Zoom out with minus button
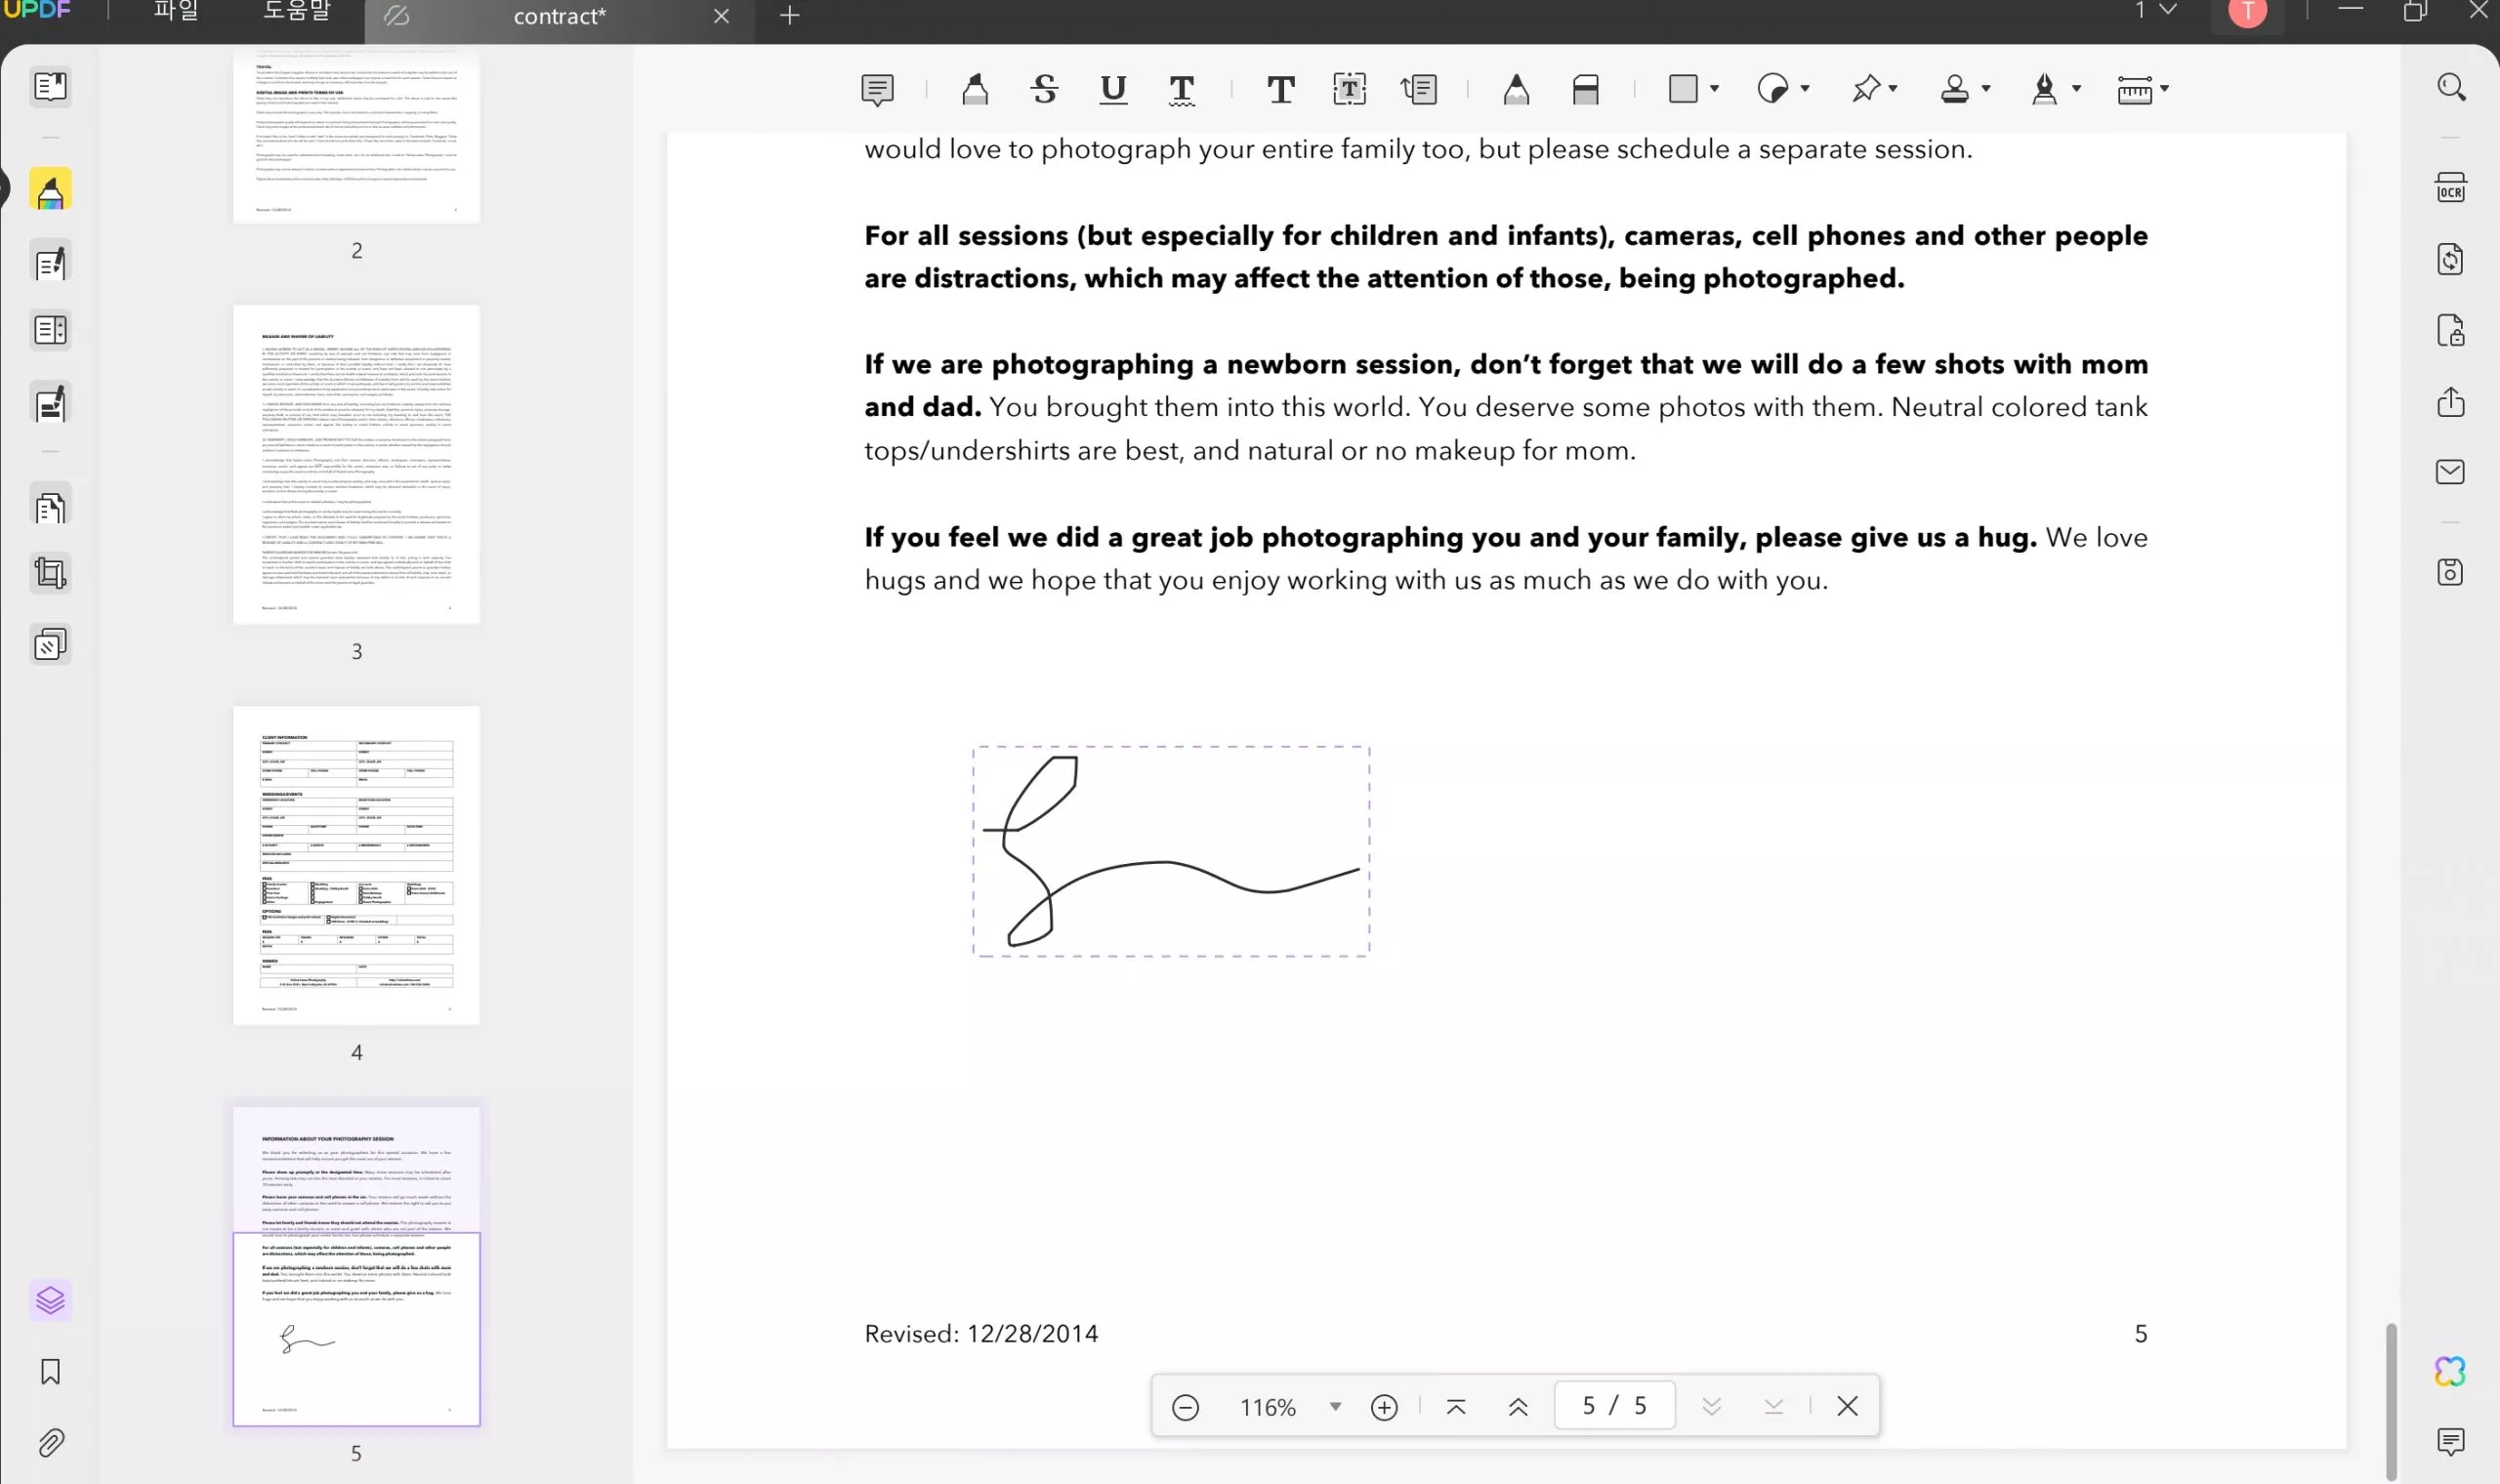Image resolution: width=2500 pixels, height=1484 pixels. click(1185, 1407)
